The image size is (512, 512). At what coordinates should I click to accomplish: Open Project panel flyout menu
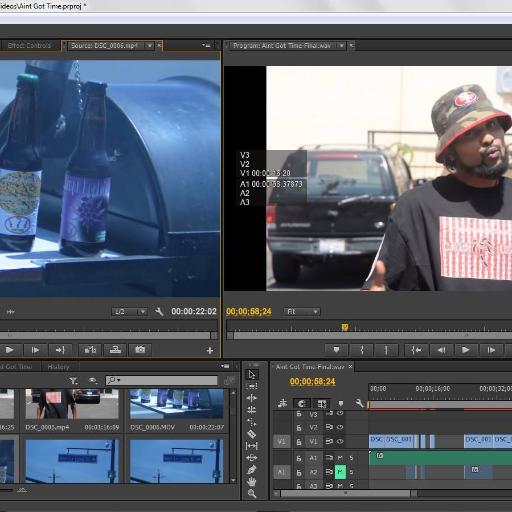(225, 366)
